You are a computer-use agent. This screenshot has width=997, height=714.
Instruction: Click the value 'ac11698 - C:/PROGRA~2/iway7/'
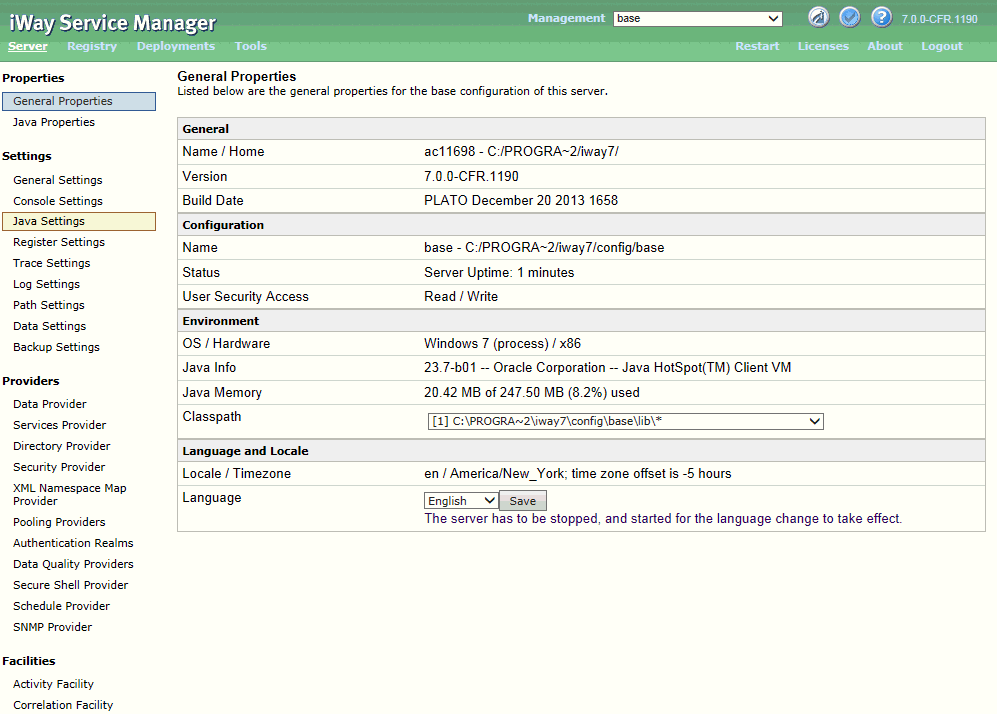point(521,151)
